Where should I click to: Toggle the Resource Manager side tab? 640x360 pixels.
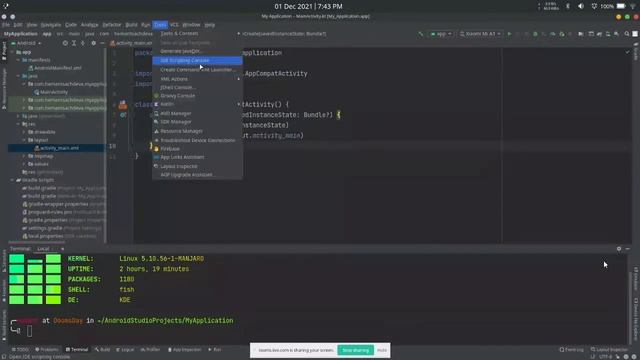tap(4, 89)
